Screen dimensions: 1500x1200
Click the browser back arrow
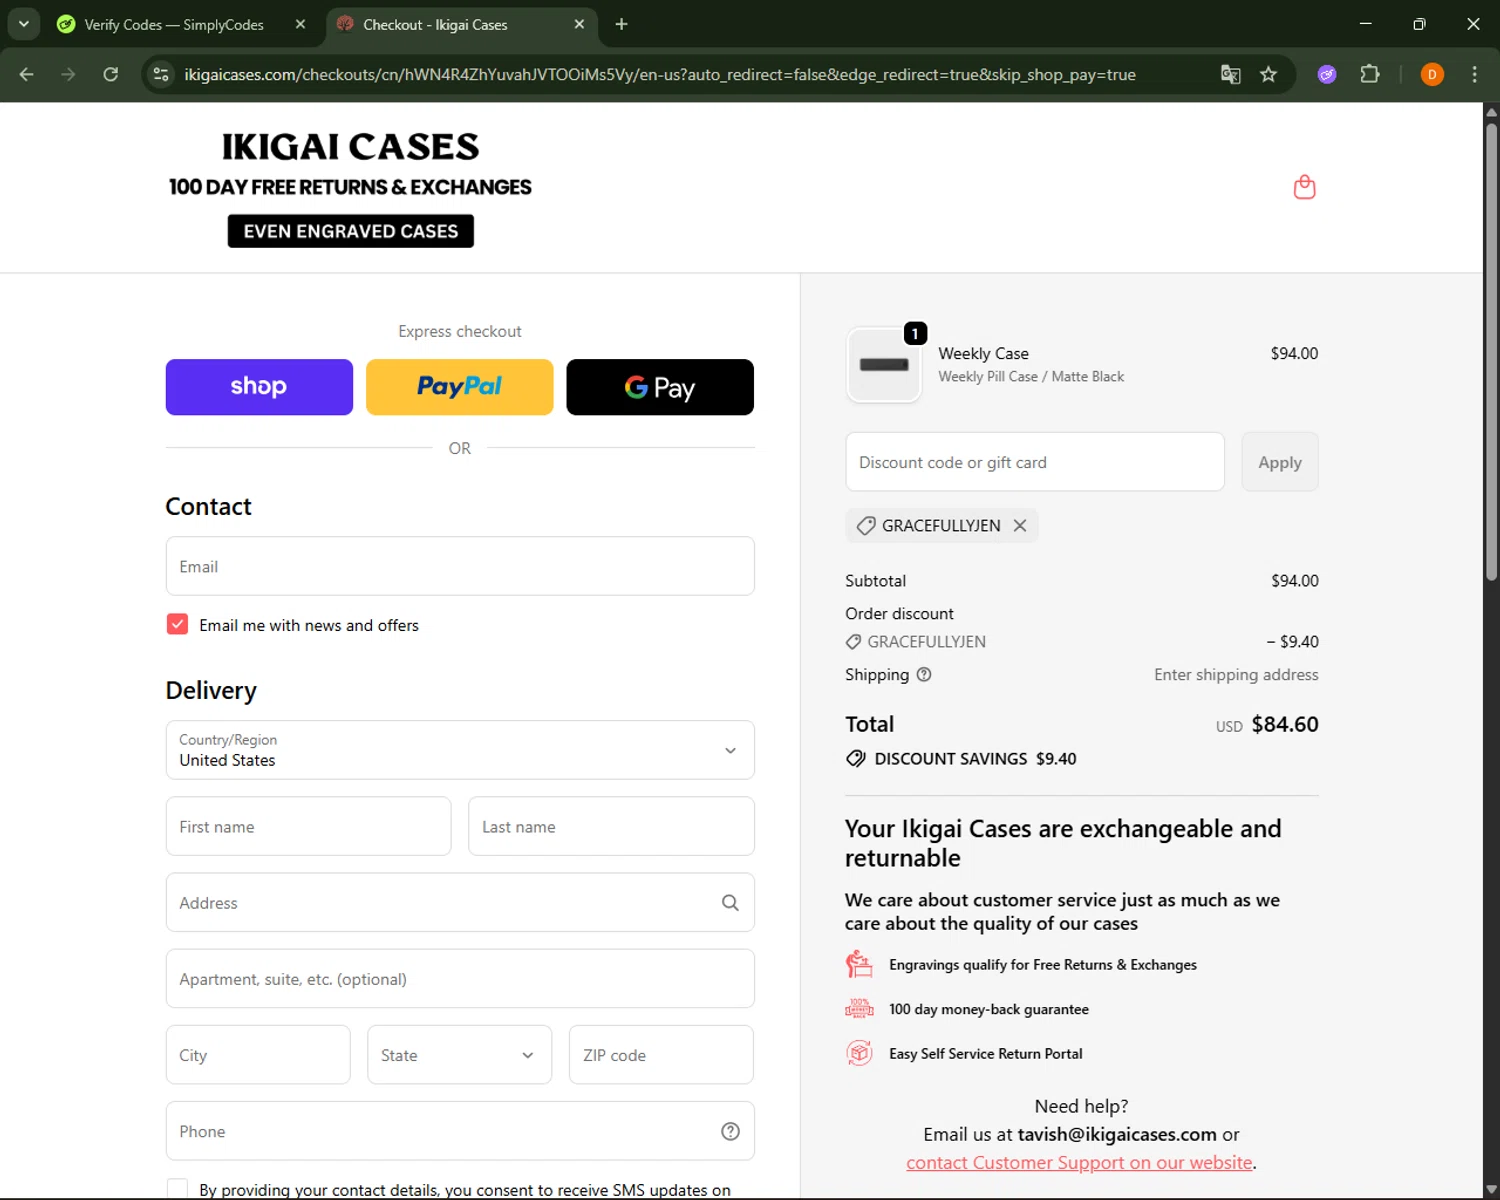(x=27, y=74)
